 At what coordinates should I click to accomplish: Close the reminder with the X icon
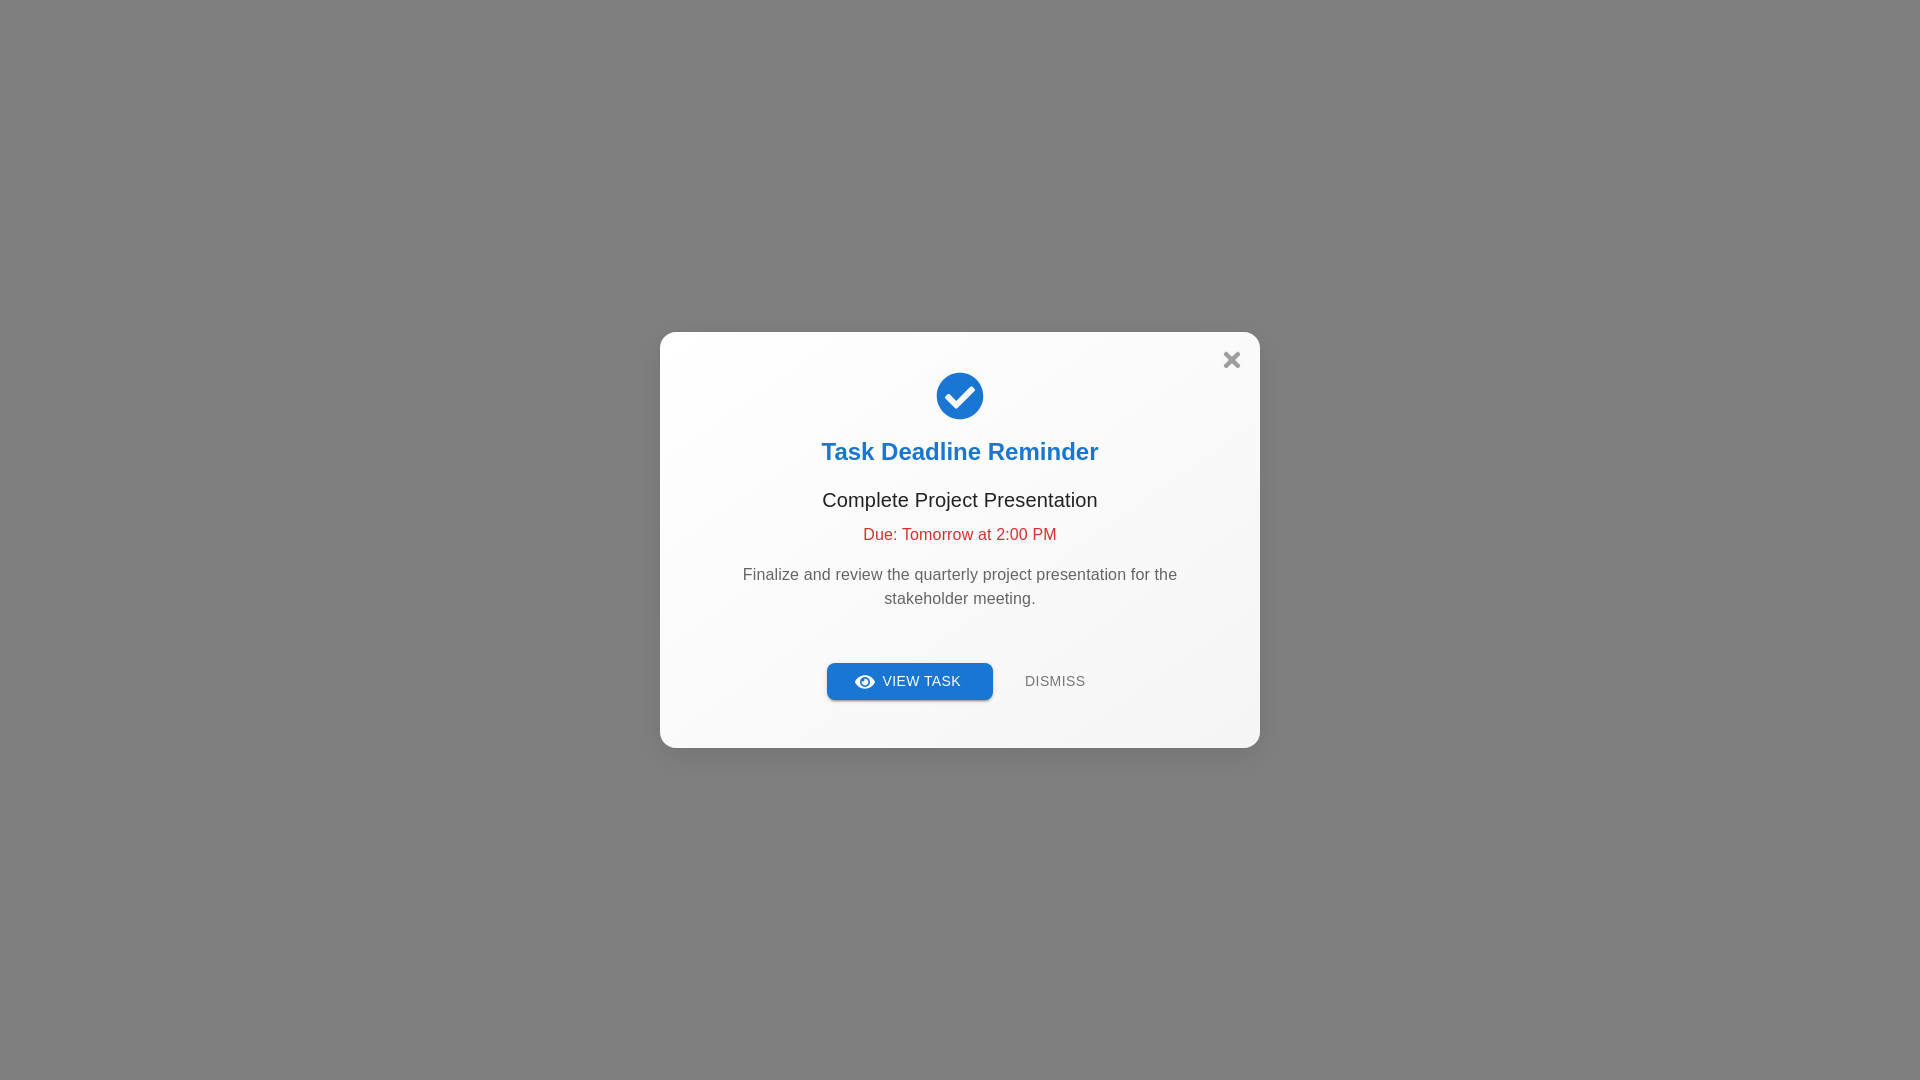[1231, 360]
